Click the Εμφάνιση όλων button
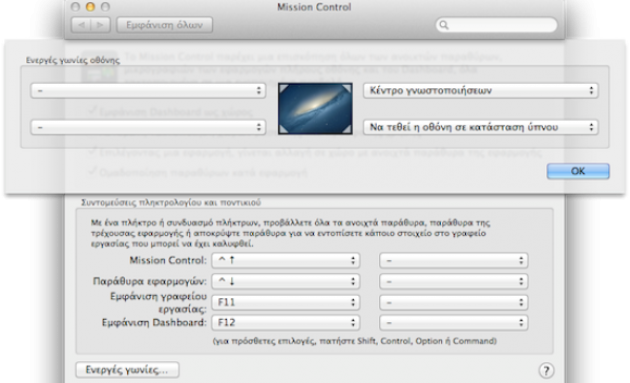 click(164, 25)
